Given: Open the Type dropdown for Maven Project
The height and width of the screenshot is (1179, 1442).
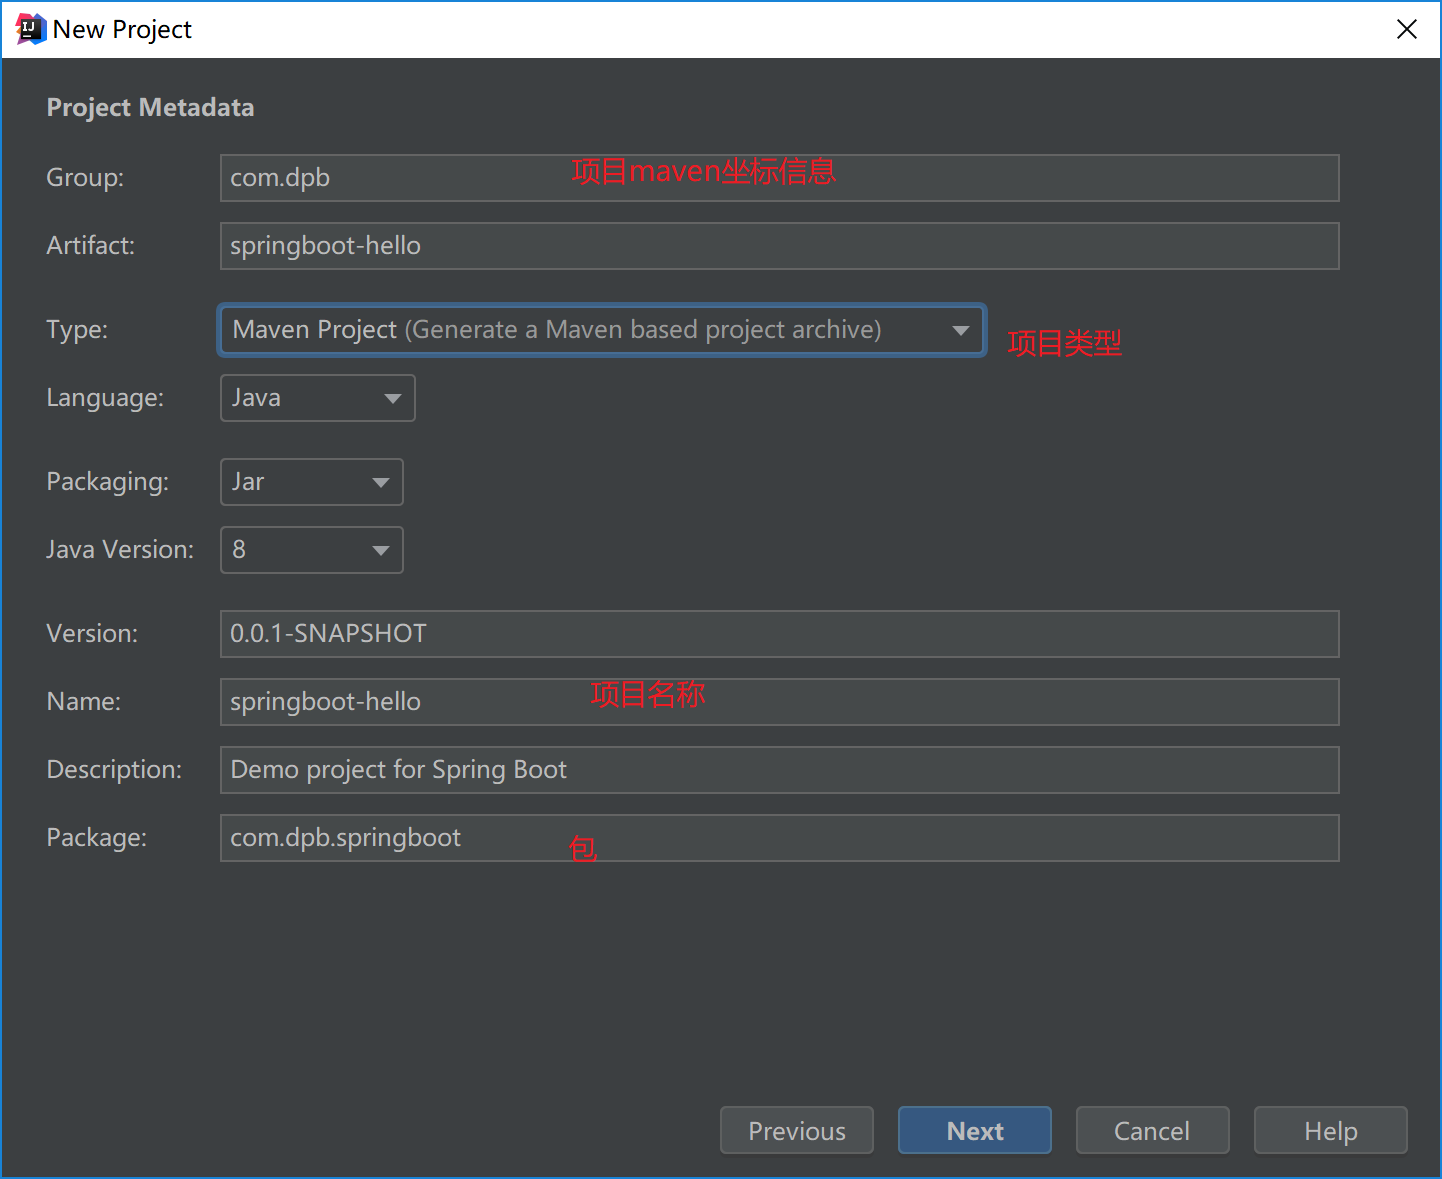Looking at the screenshot, I should tap(602, 330).
